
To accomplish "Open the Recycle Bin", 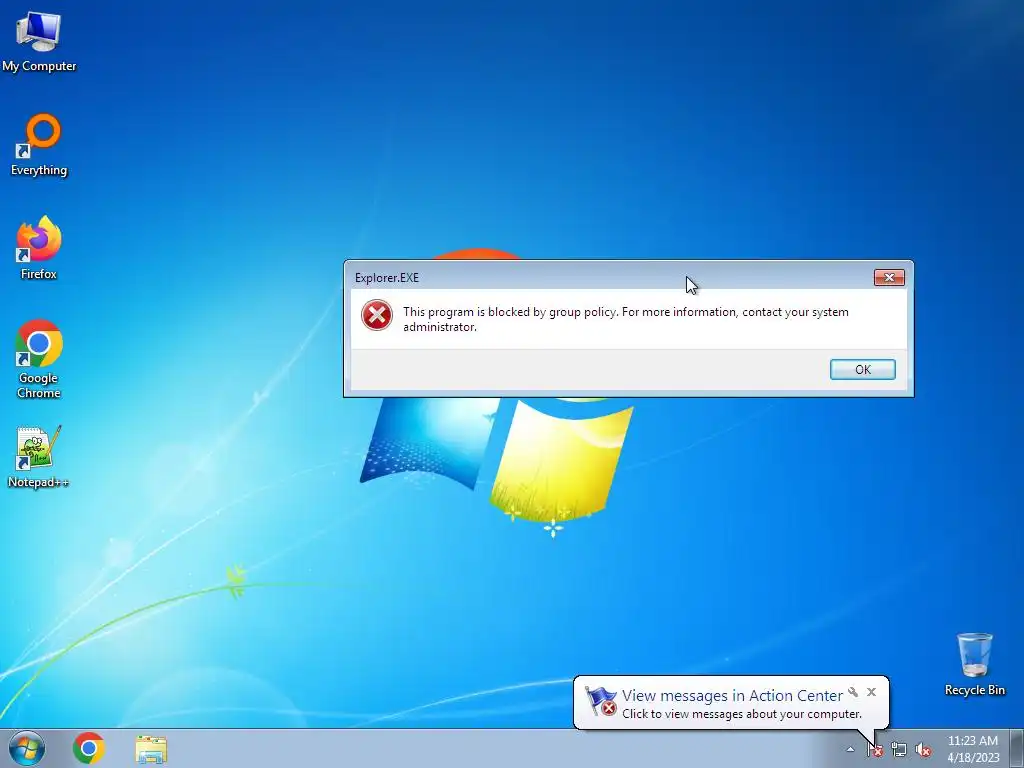I will coord(974,664).
